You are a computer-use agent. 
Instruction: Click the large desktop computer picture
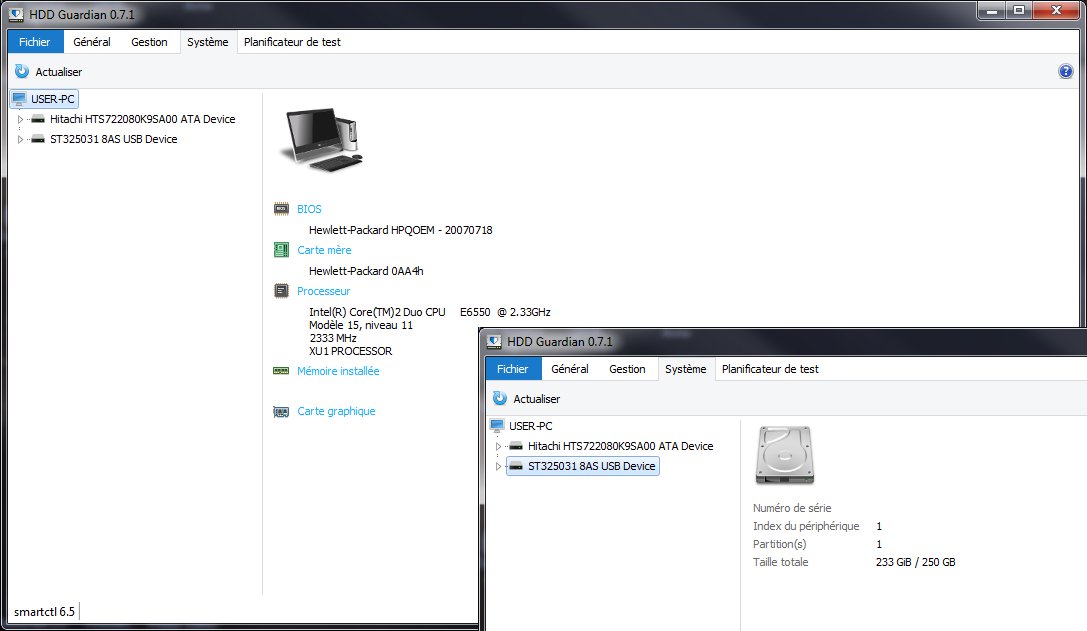click(x=321, y=139)
